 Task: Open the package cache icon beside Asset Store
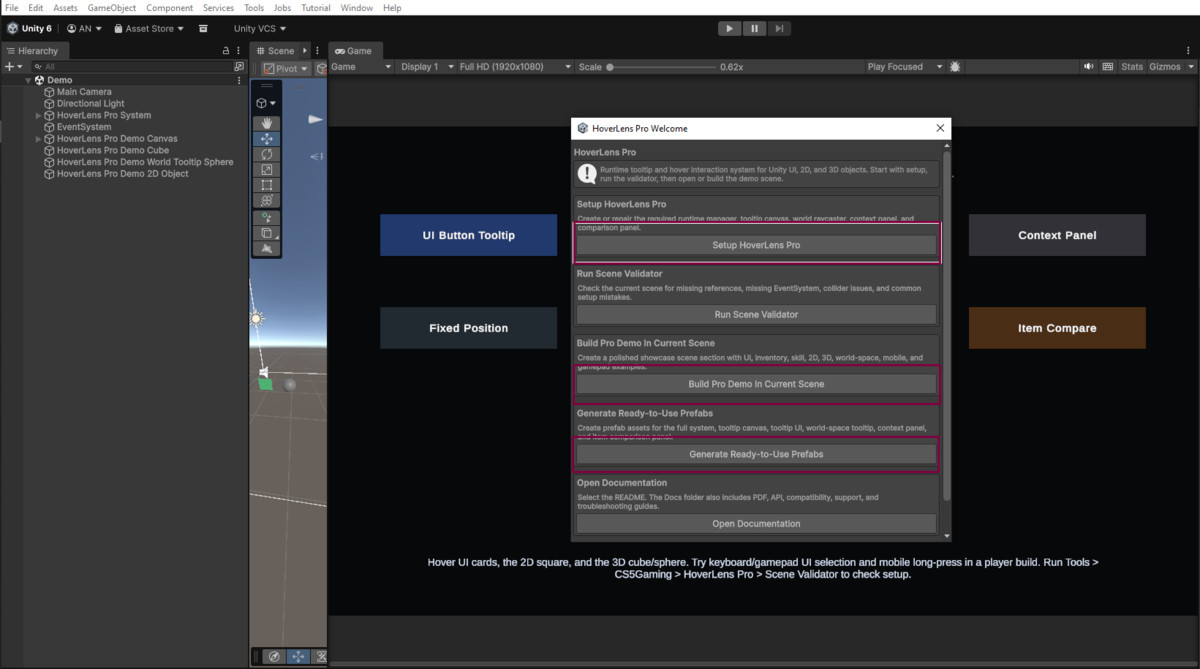coord(204,29)
